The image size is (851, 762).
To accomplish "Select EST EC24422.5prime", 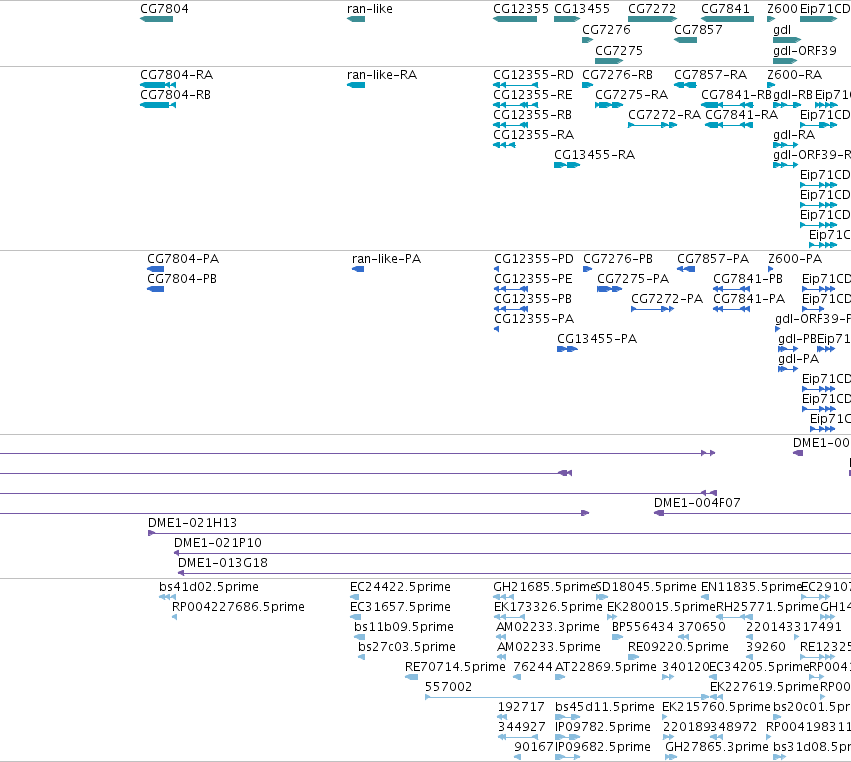I will click(x=400, y=587).
